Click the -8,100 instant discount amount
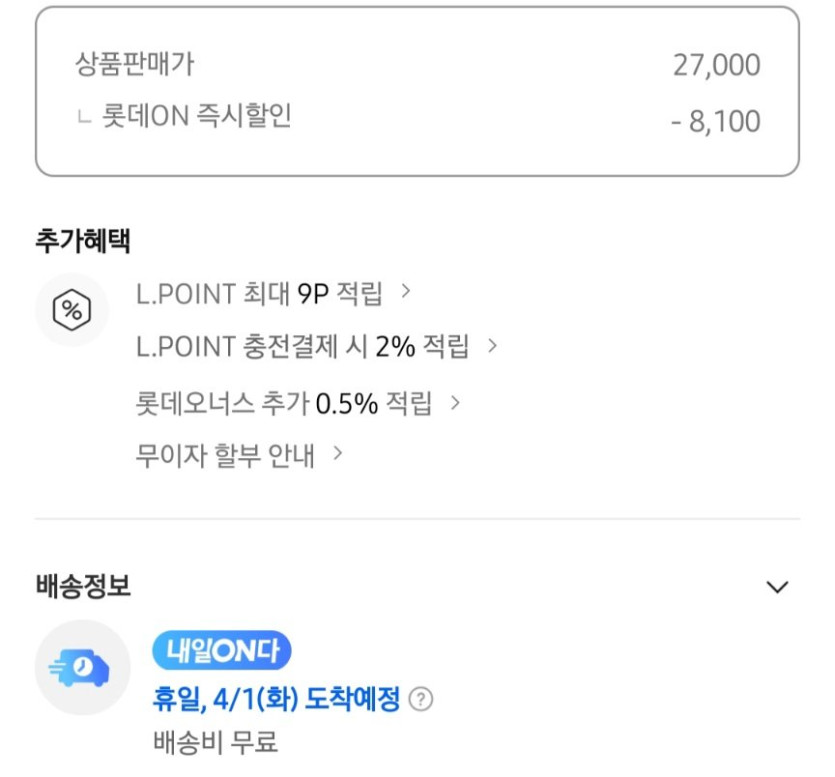The height and width of the screenshot is (777, 835). click(x=715, y=122)
